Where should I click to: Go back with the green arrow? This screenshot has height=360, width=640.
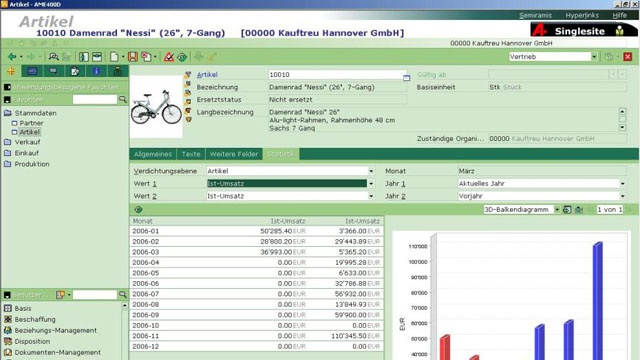(x=12, y=57)
